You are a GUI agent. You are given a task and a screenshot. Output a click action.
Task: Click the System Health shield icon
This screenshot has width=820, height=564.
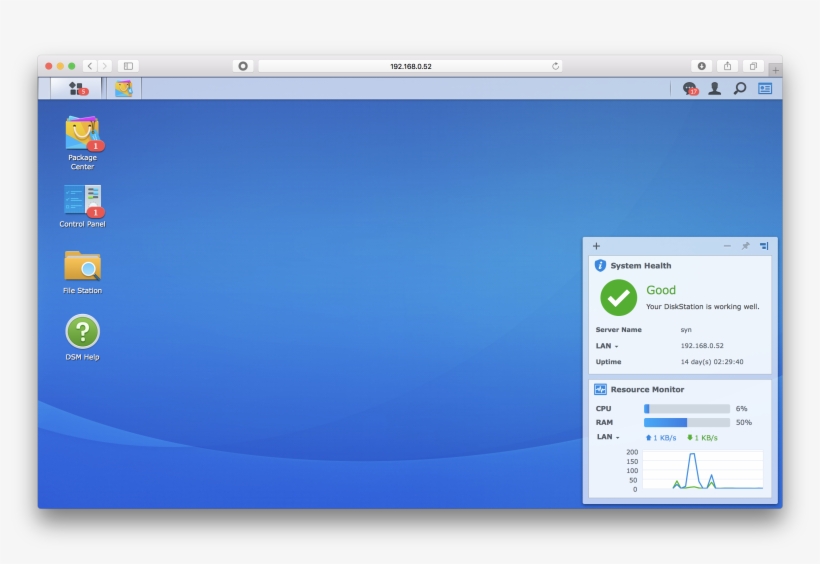click(600, 266)
